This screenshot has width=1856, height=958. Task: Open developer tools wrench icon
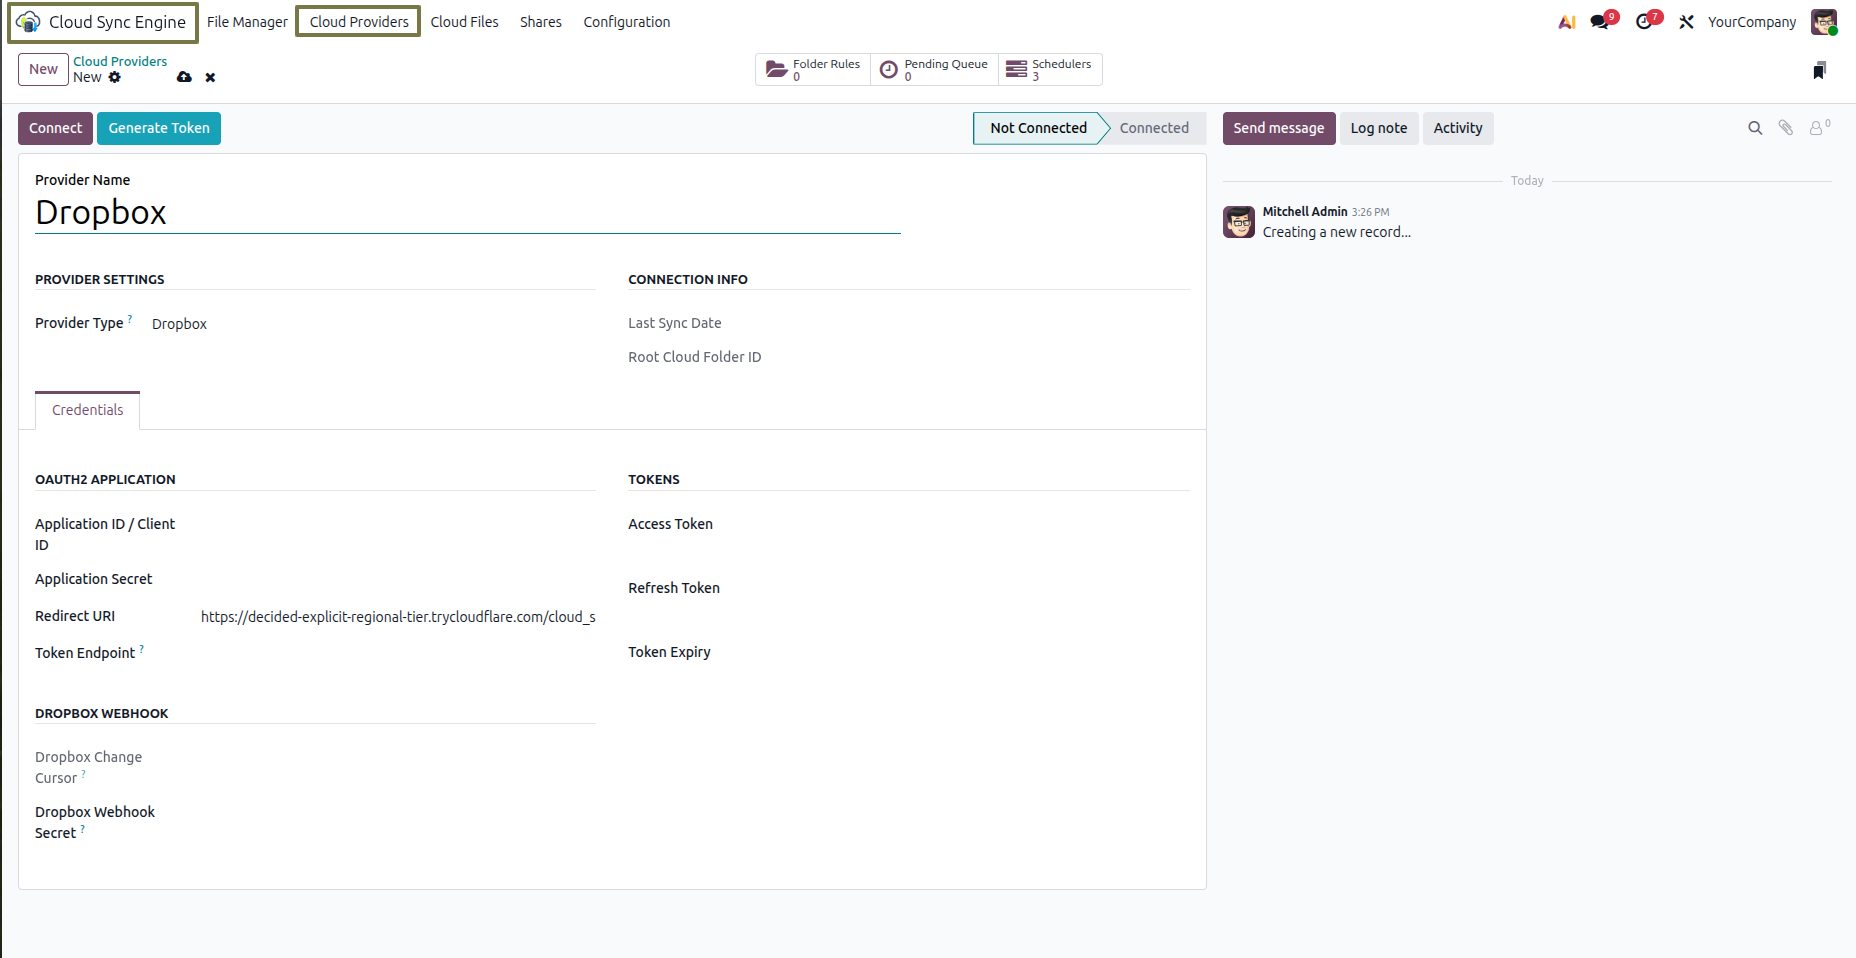point(1686,22)
